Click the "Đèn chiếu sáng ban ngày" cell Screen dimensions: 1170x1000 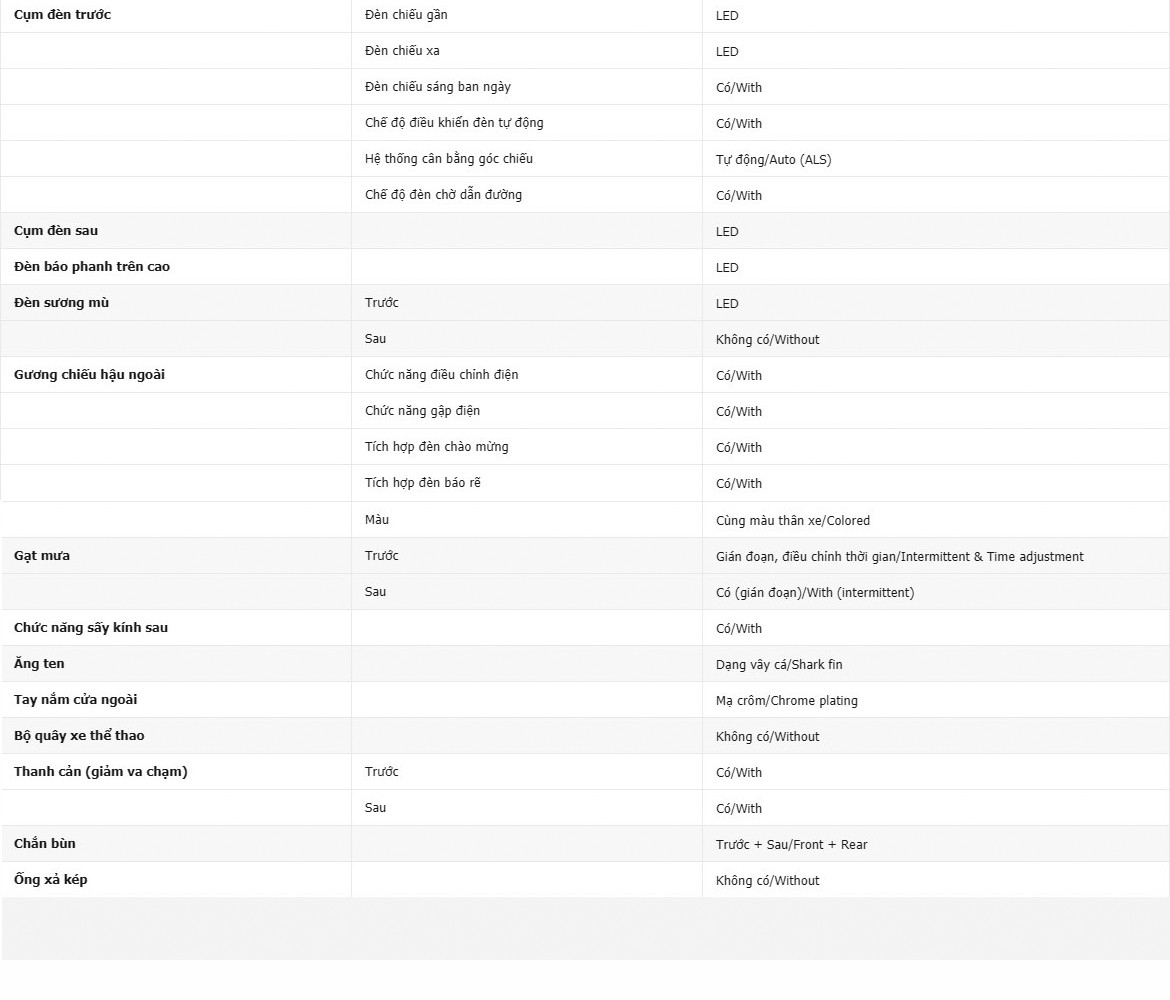[438, 87]
